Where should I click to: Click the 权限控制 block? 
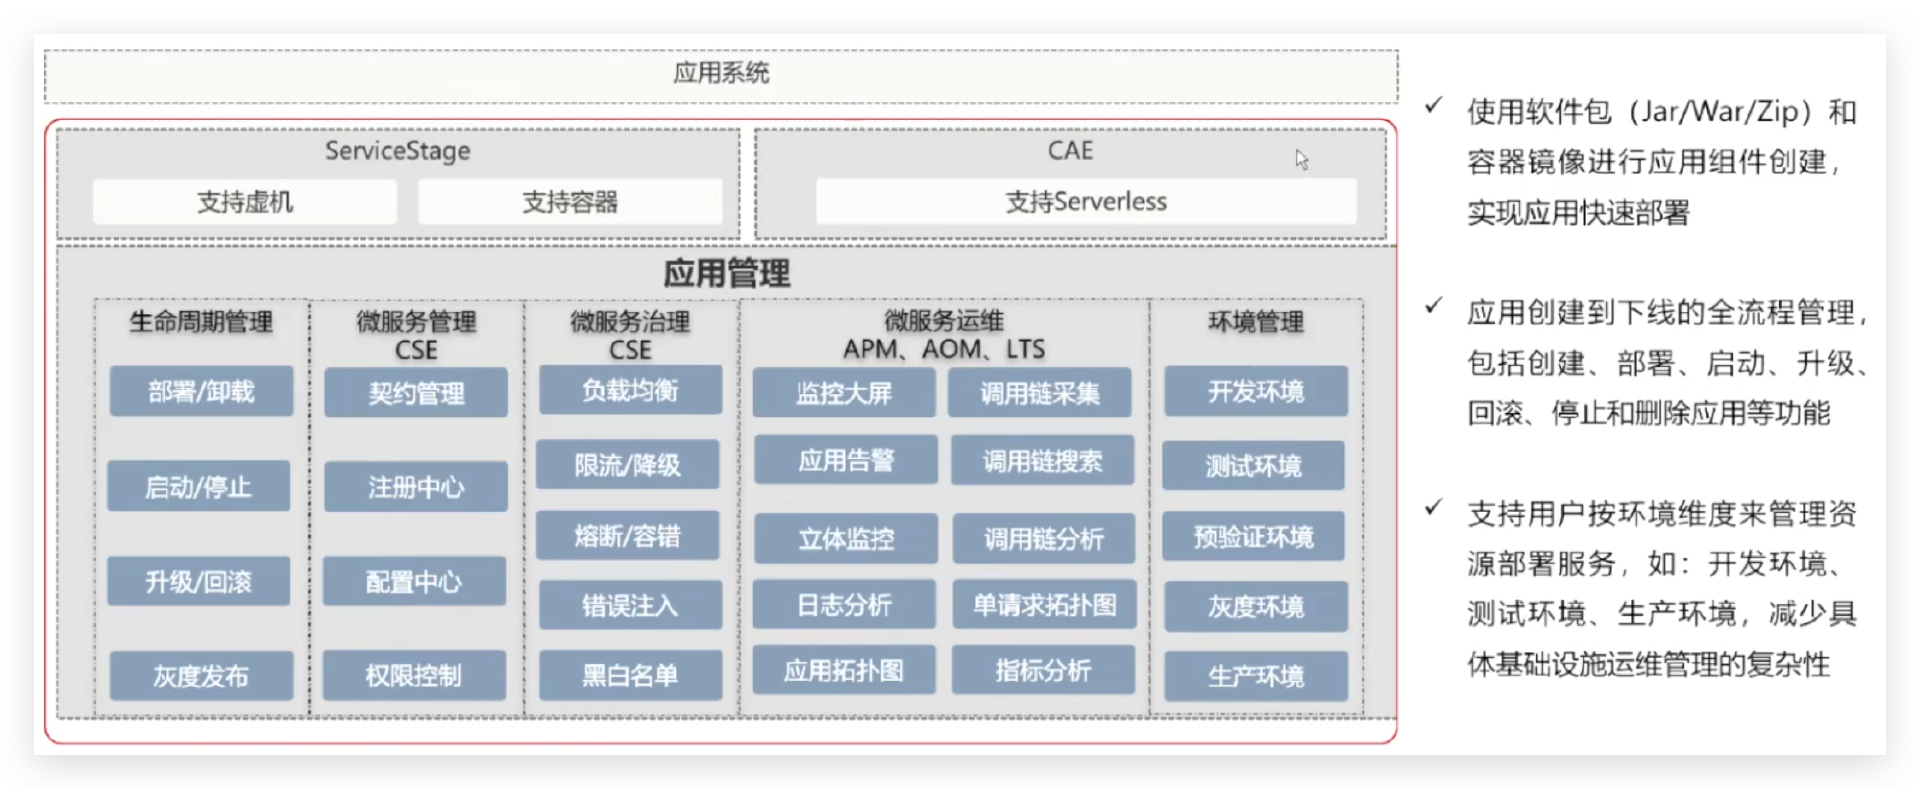click(x=414, y=676)
